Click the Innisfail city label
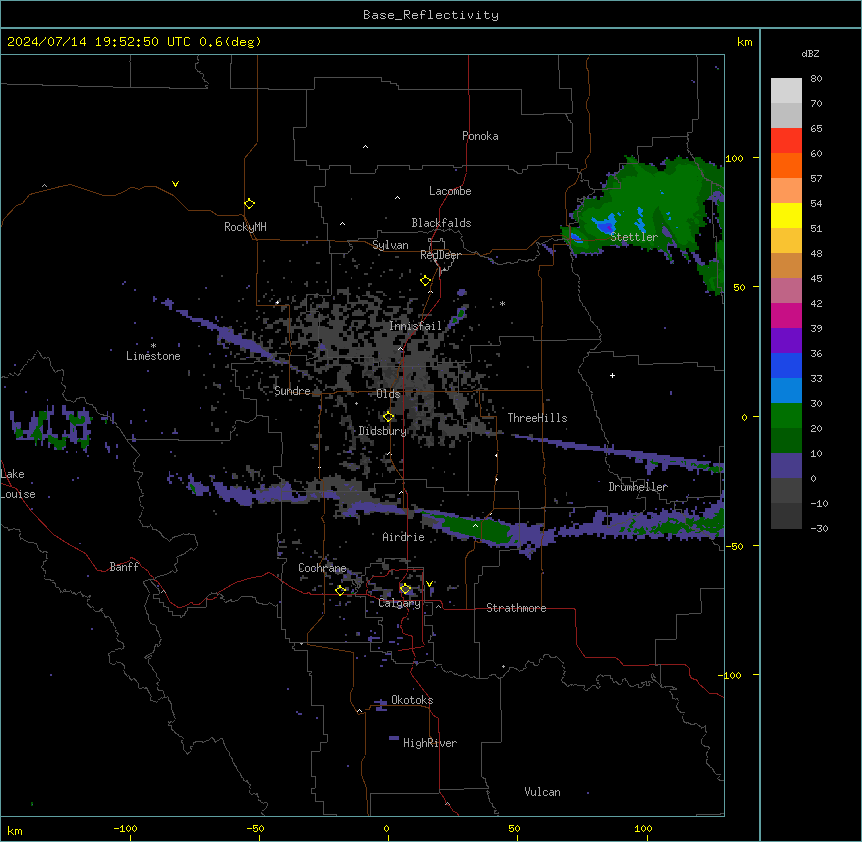Screen dimensions: 862x842 [416, 326]
